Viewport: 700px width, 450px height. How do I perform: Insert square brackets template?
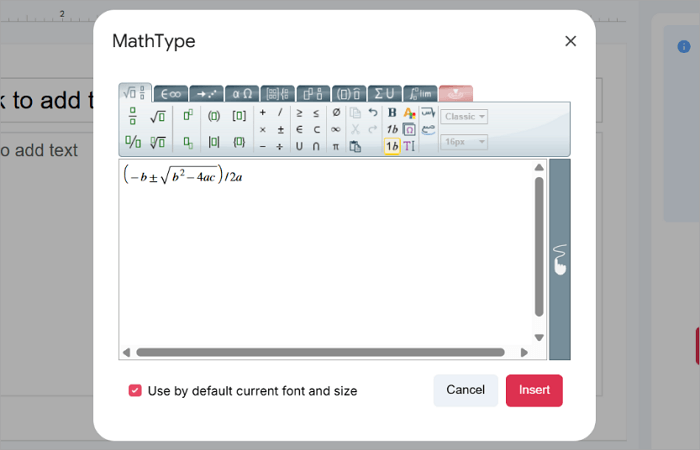239,116
